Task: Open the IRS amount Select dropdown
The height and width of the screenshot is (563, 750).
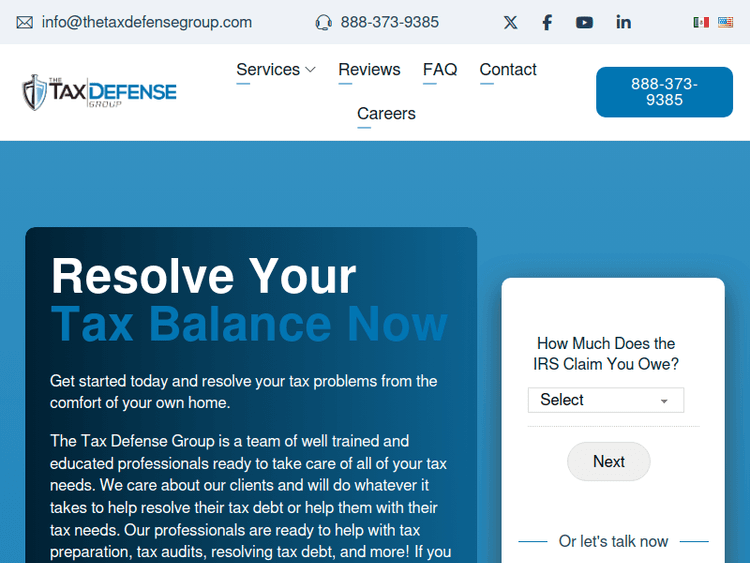Action: 606,400
